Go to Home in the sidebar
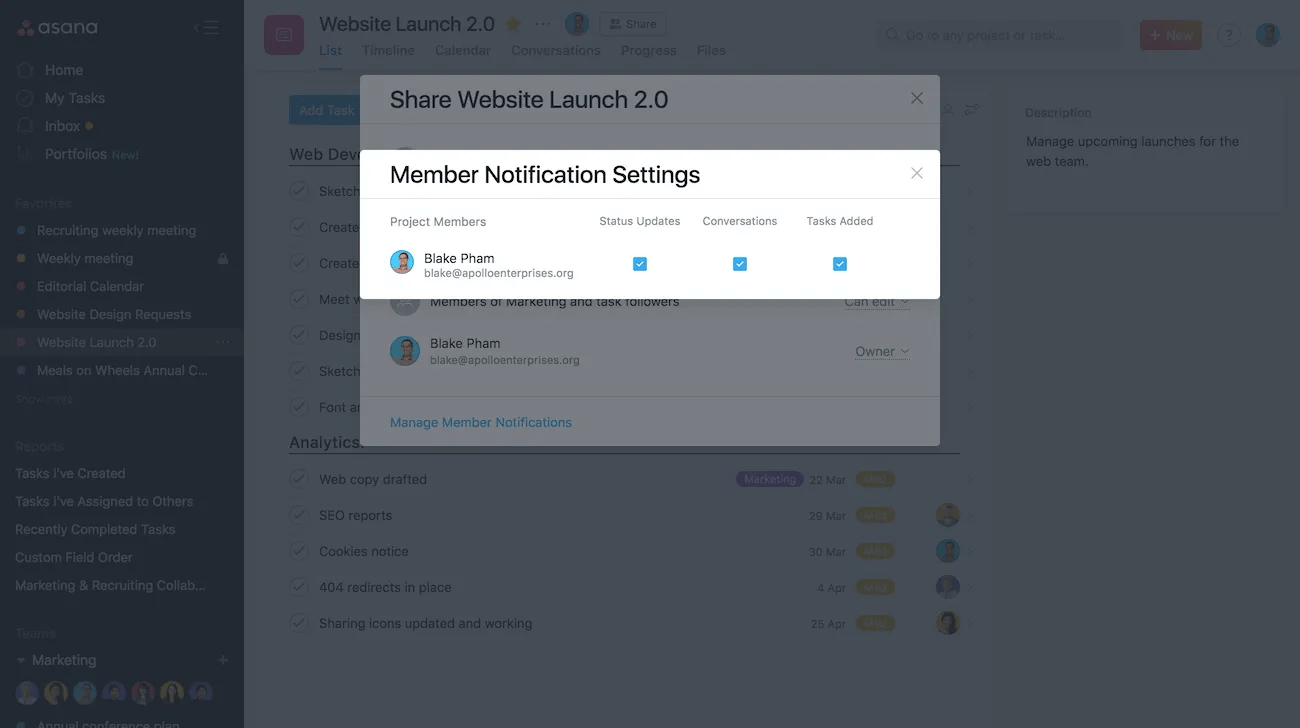The image size is (1300, 728). [x=64, y=70]
